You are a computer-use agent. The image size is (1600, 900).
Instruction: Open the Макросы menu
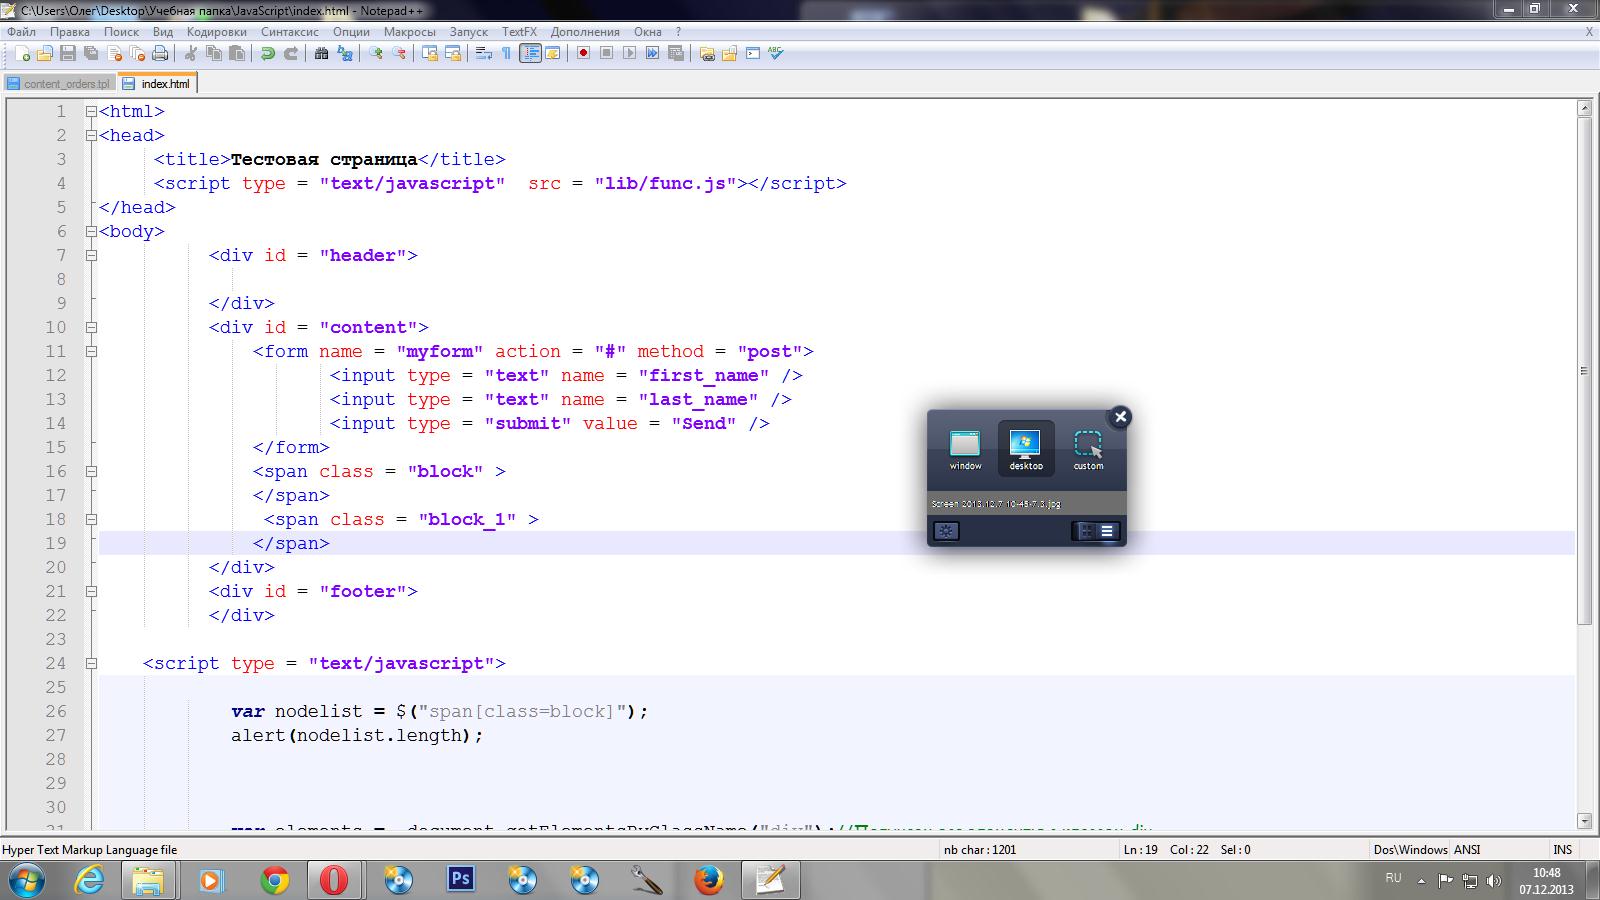tap(409, 31)
